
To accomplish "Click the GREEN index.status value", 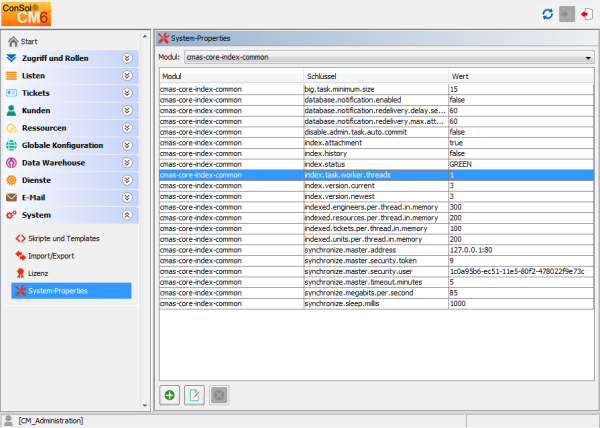I will coord(460,164).
